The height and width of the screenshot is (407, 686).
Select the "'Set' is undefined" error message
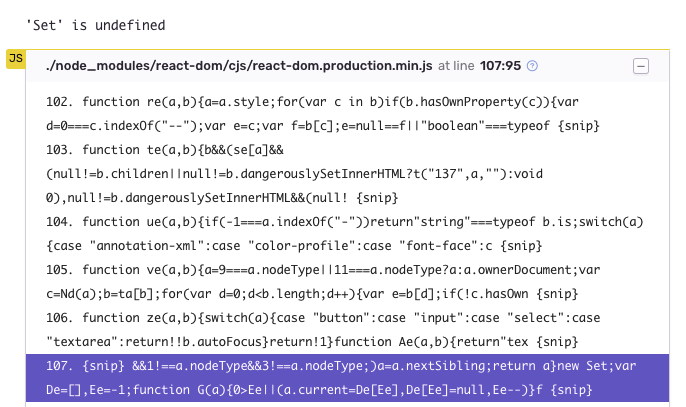95,25
